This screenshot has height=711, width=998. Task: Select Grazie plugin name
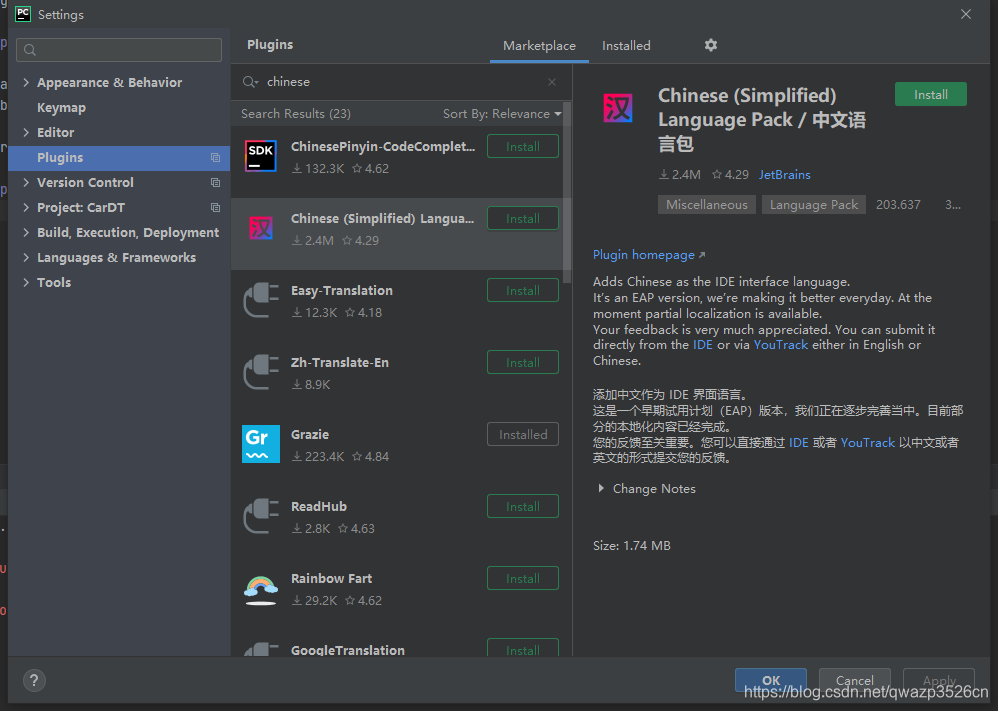[x=310, y=434]
